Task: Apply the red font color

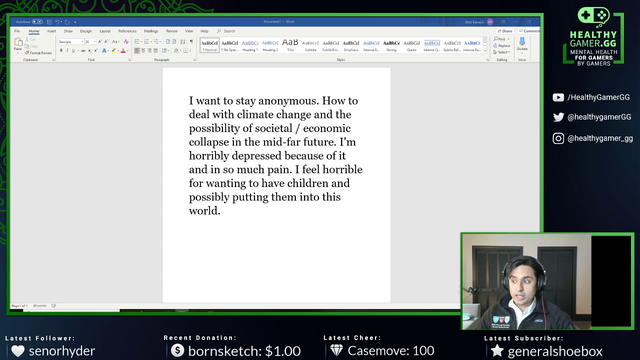Action: [123, 51]
